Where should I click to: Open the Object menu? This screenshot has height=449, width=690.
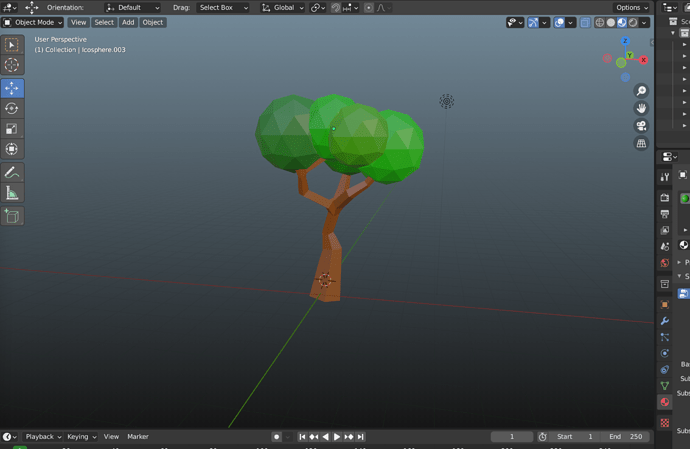pyautogui.click(x=152, y=22)
